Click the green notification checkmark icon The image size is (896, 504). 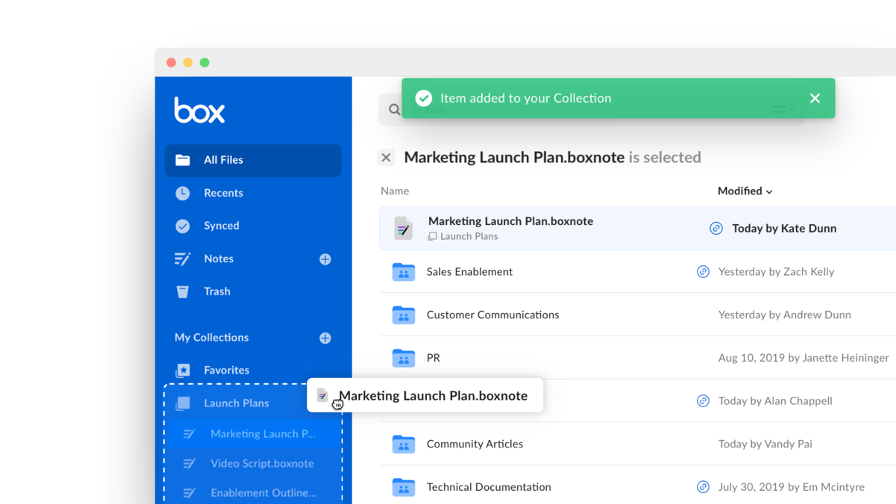(x=423, y=98)
